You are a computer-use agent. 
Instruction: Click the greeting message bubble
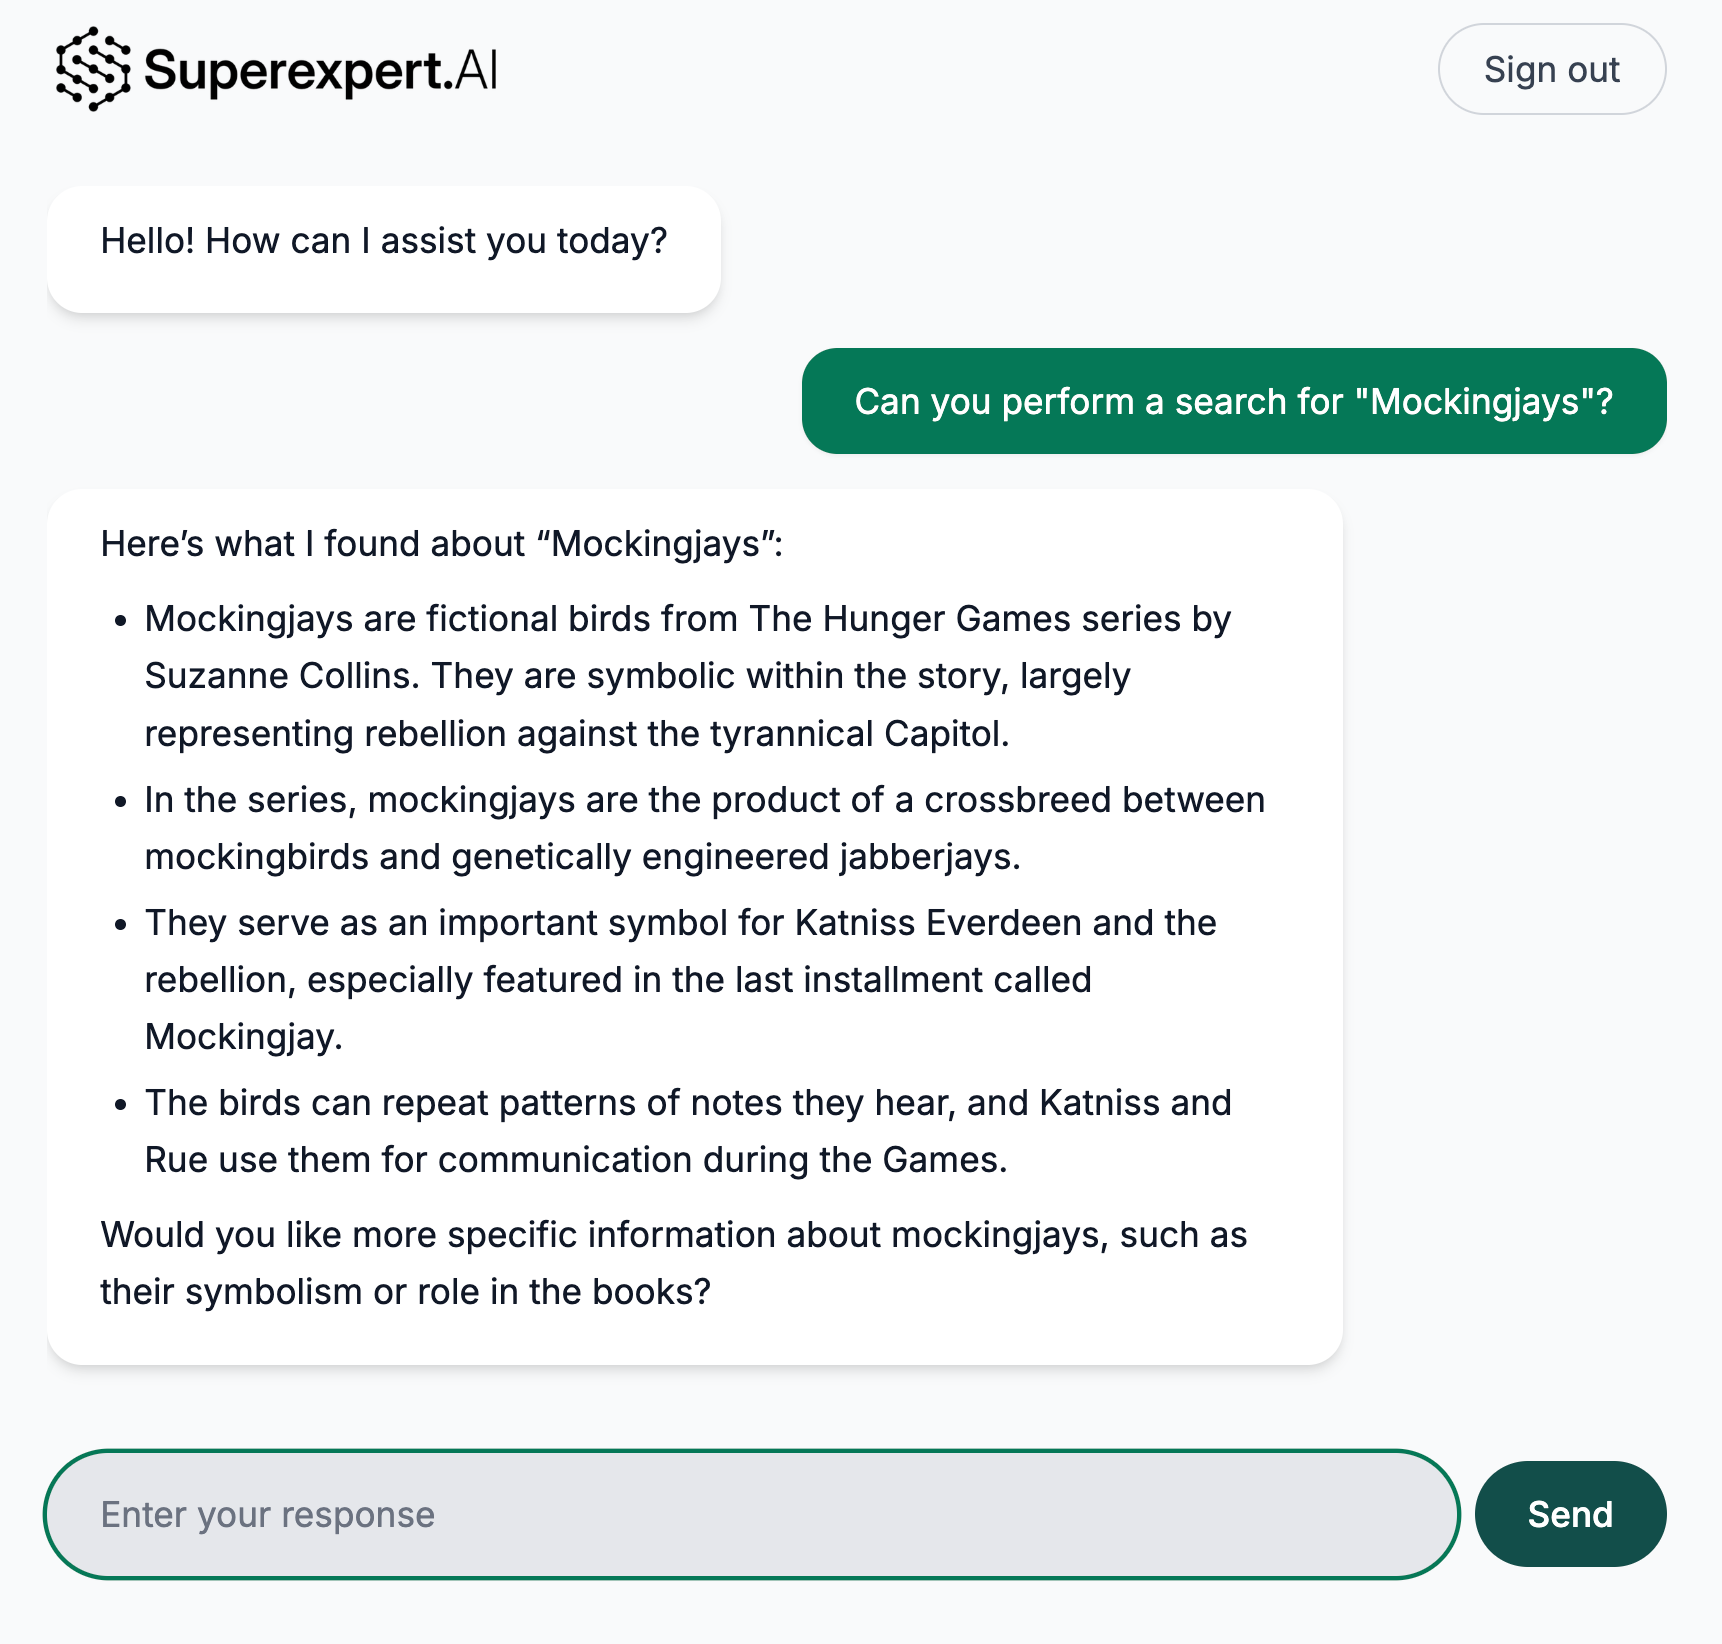point(384,249)
